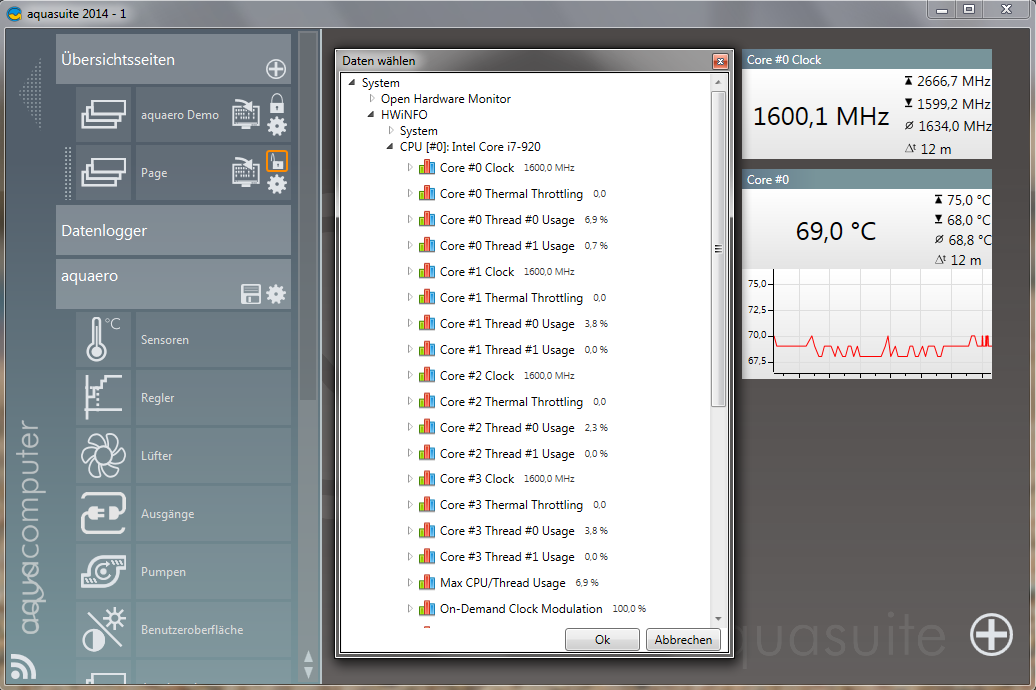Click bar chart icon of Core #2 Clock

(x=427, y=375)
